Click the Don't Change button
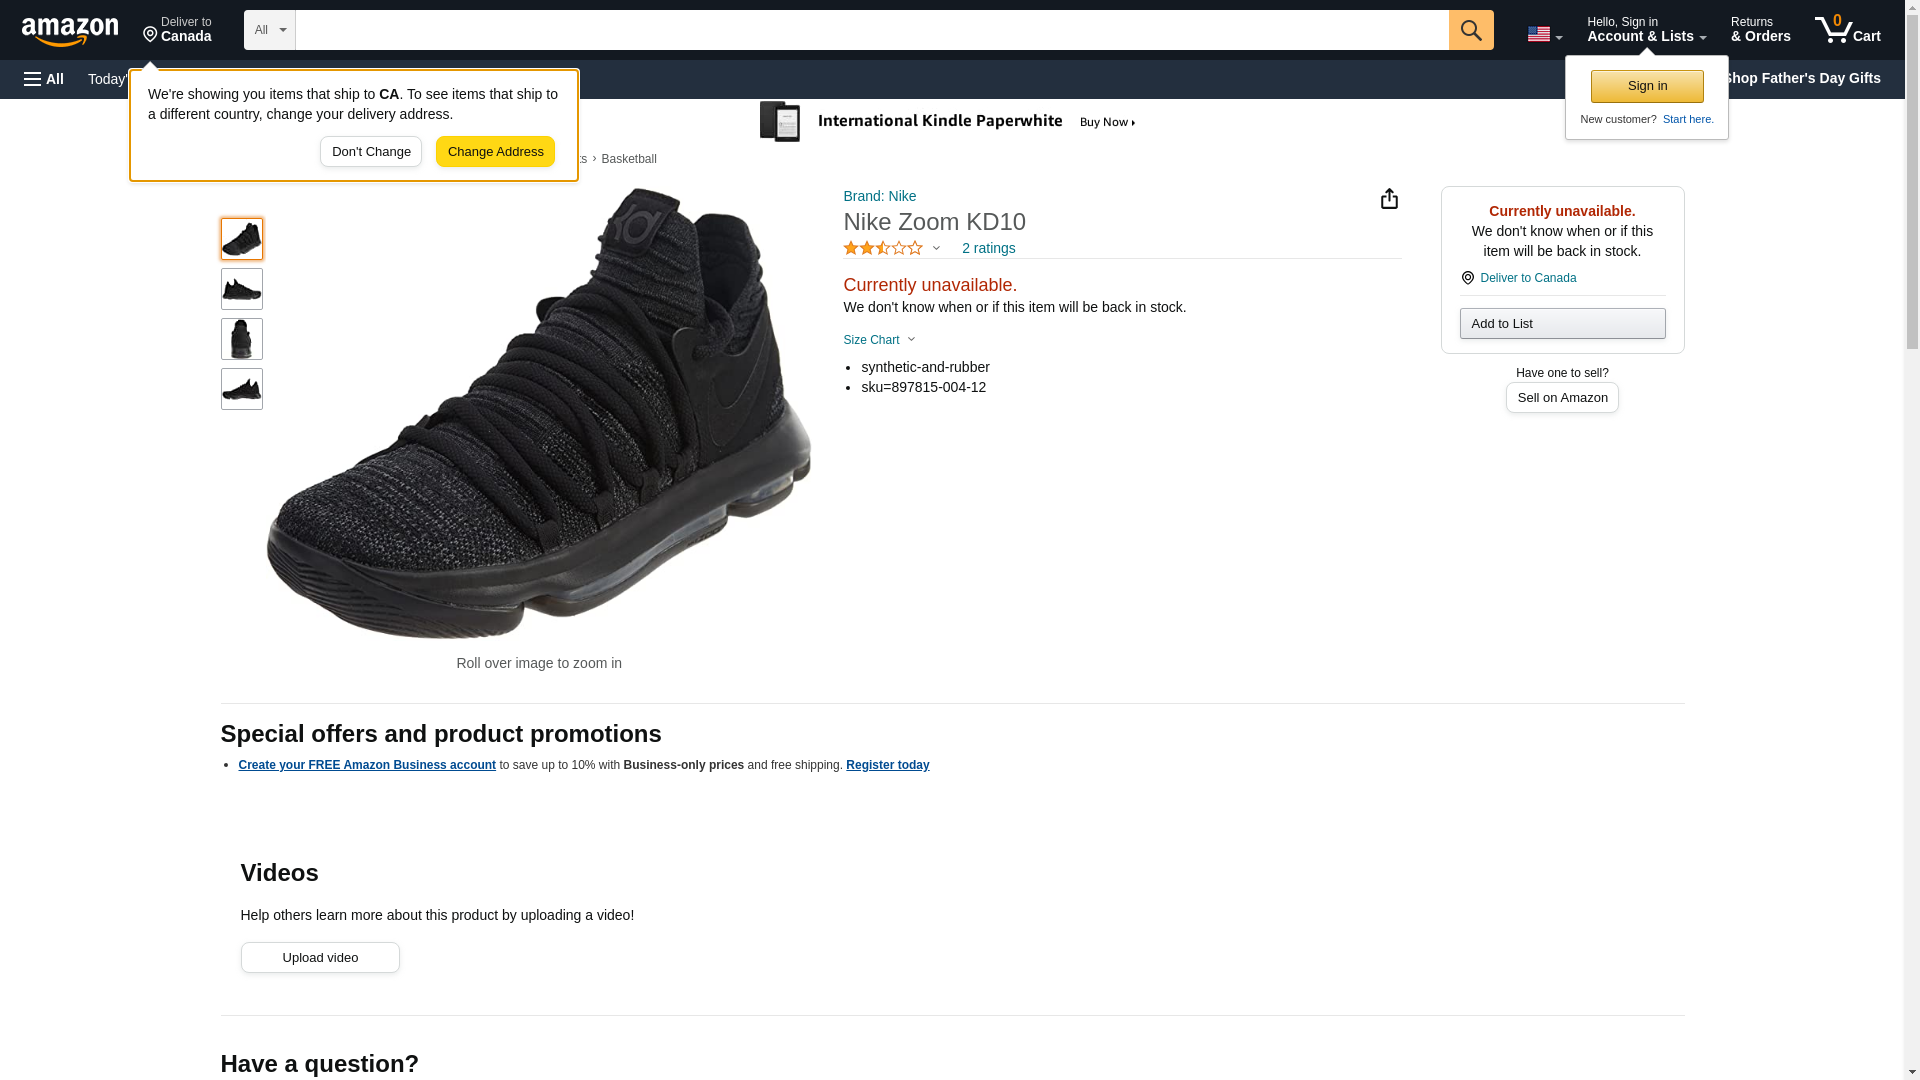The height and width of the screenshot is (1080, 1920). [371, 152]
